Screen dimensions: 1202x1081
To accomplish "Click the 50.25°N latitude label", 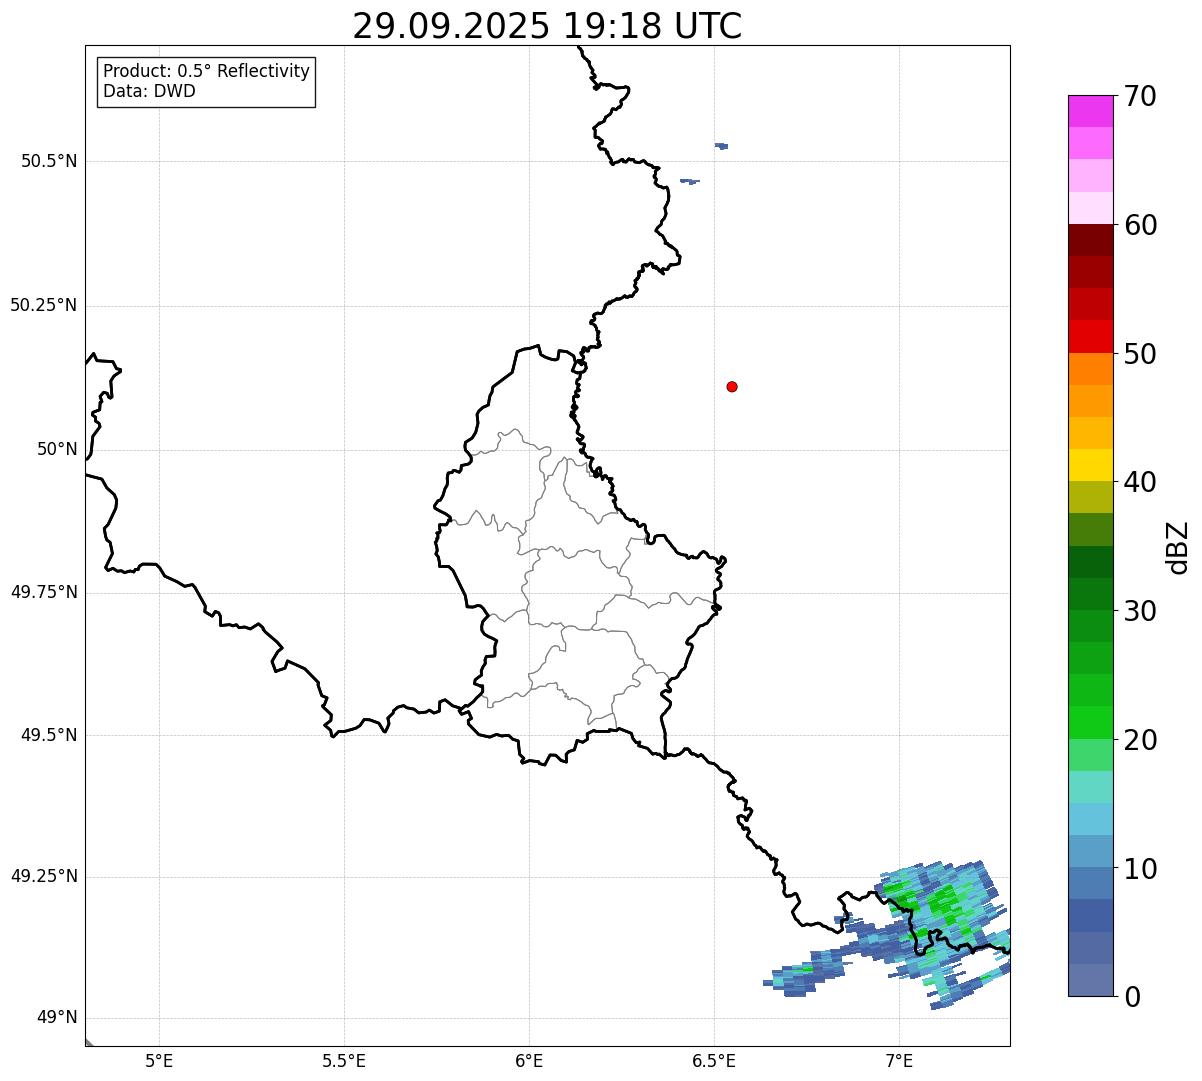I will [43, 305].
